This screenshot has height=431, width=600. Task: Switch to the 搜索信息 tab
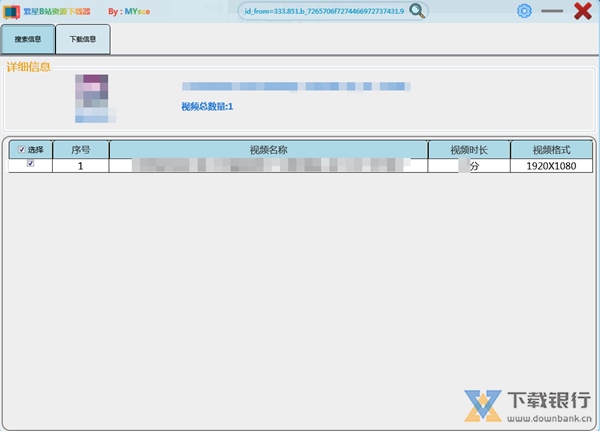[x=28, y=40]
